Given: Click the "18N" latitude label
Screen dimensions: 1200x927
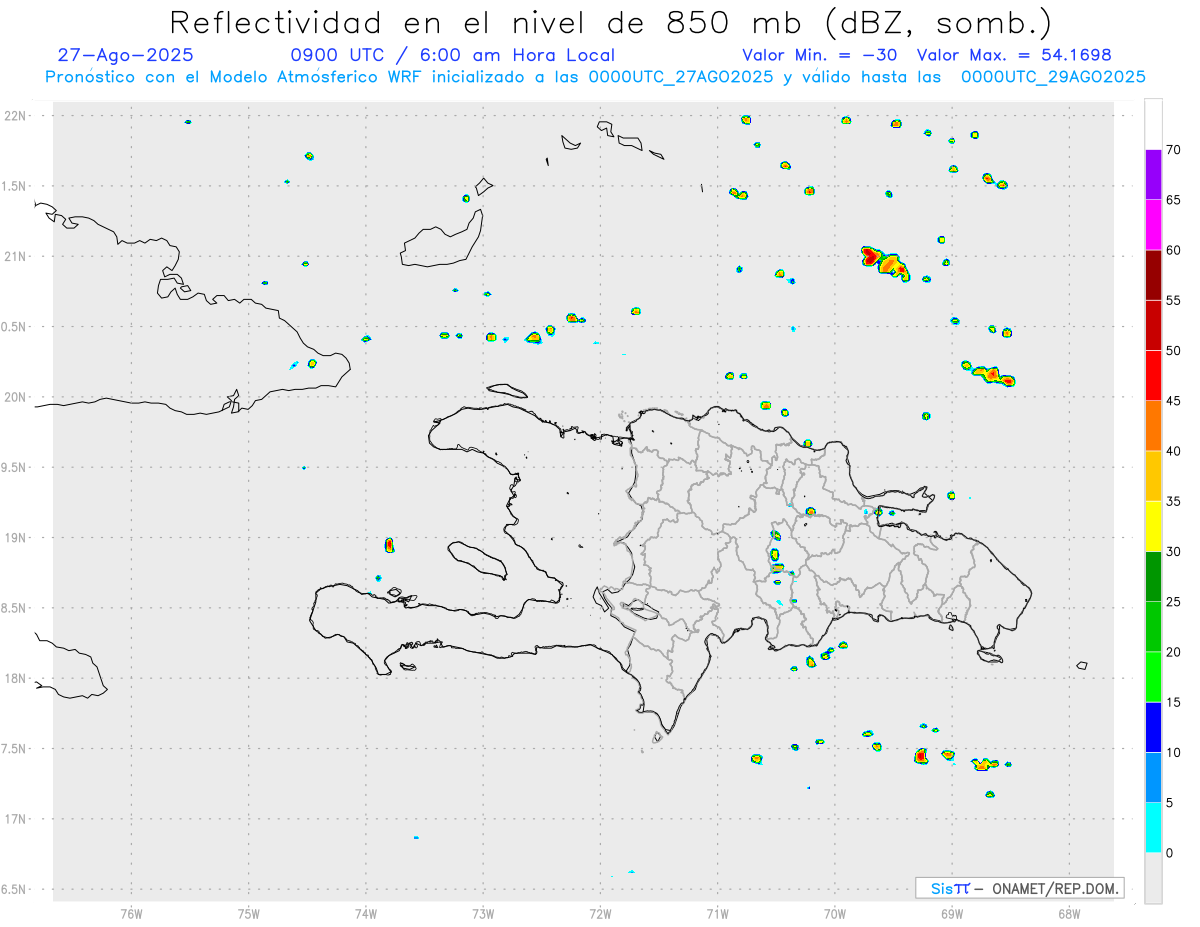Looking at the screenshot, I should [x=17, y=678].
